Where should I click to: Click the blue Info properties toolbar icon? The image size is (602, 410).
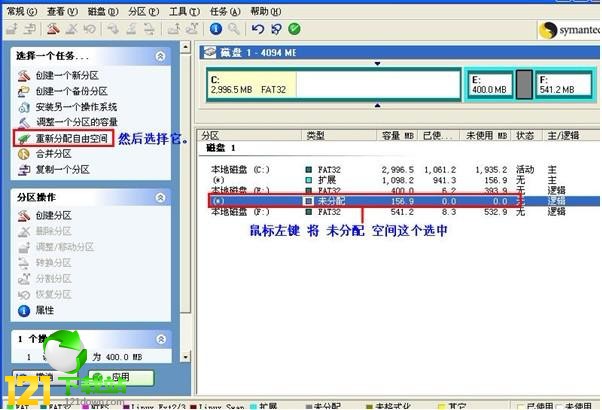(216, 29)
